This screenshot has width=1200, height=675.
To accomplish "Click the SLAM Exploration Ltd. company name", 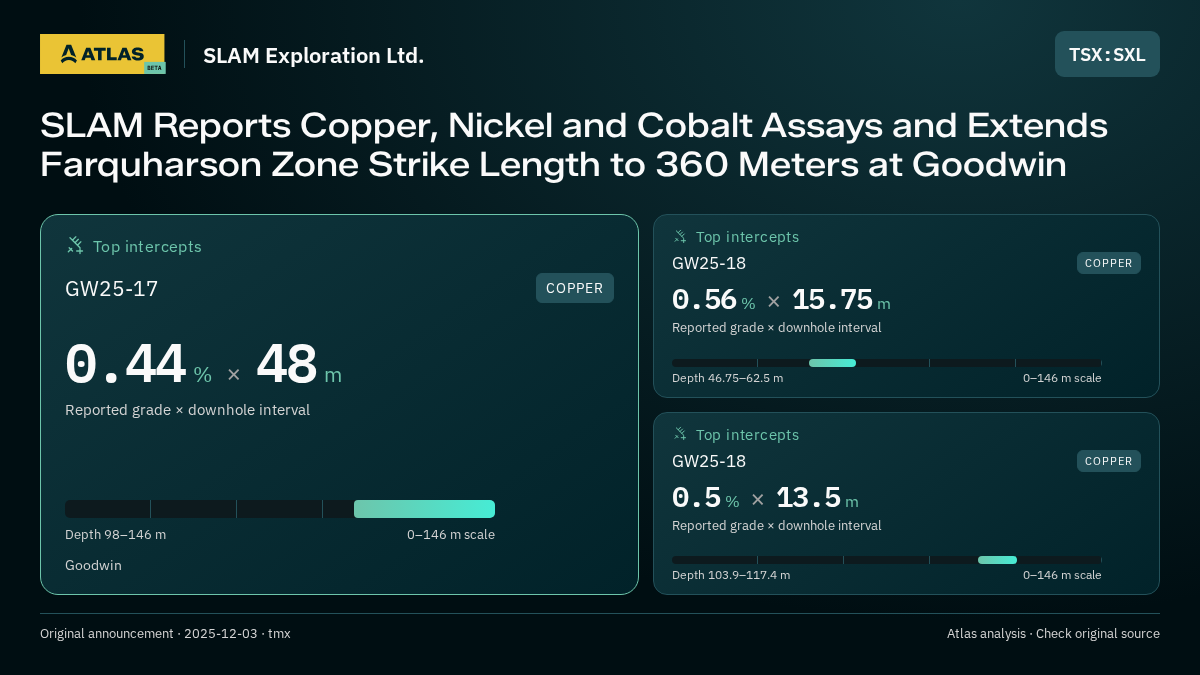I will [x=314, y=55].
